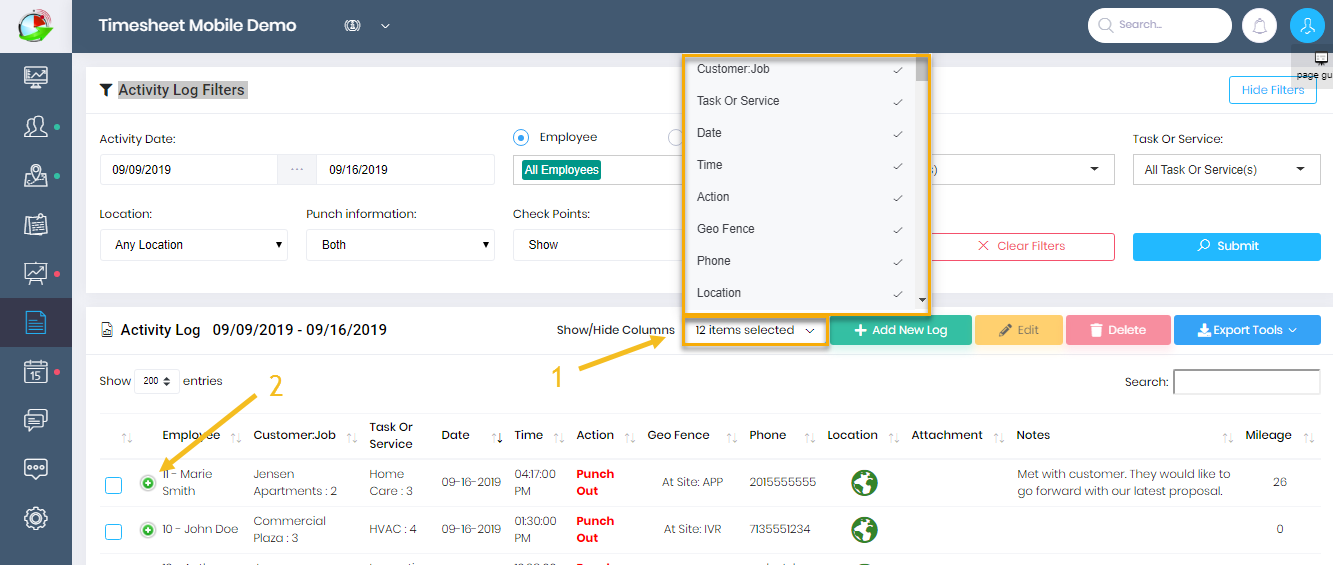
Task: Open the Check Points Show dropdown
Action: coord(596,245)
